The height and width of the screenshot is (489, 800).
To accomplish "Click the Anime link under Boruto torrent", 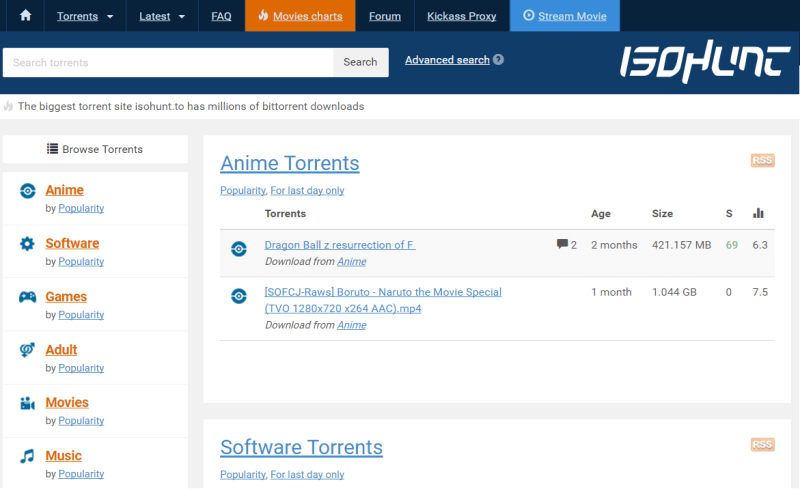I will click(x=352, y=325).
